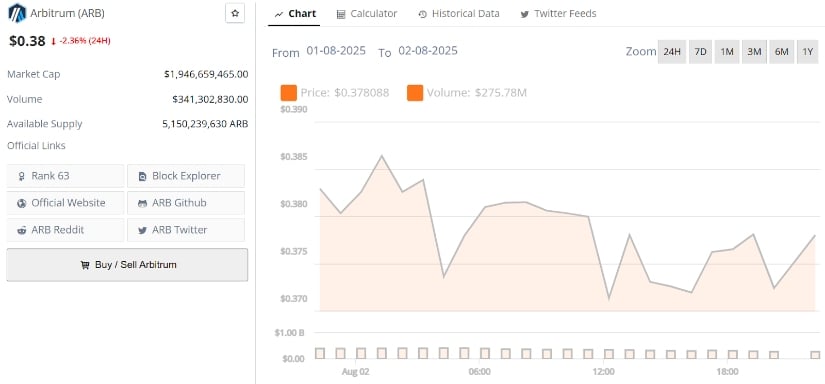
Task: Toggle the orange Volume series swatch
Action: click(x=415, y=93)
